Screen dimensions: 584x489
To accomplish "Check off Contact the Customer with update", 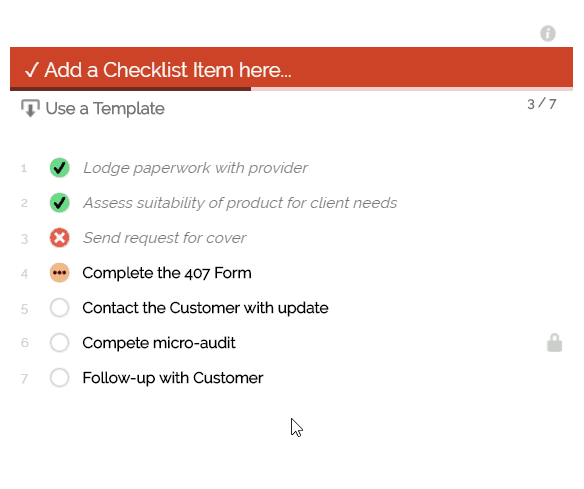I will [x=60, y=308].
